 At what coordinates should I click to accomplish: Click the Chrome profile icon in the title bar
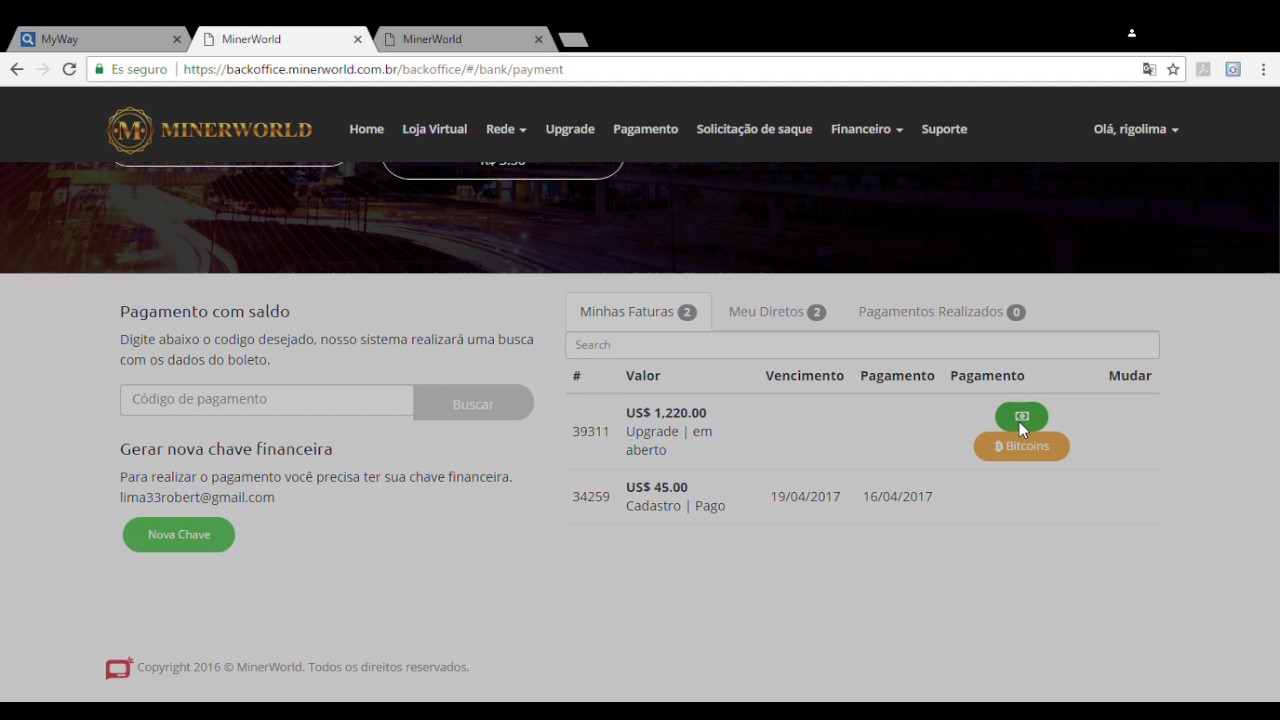(x=1132, y=33)
